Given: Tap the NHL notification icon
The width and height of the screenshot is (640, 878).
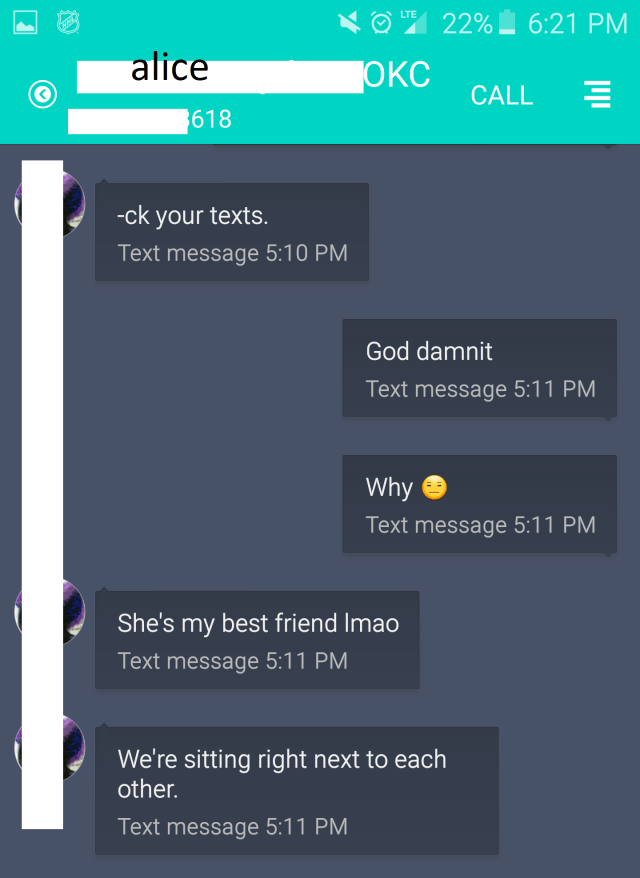Looking at the screenshot, I should tap(68, 23).
